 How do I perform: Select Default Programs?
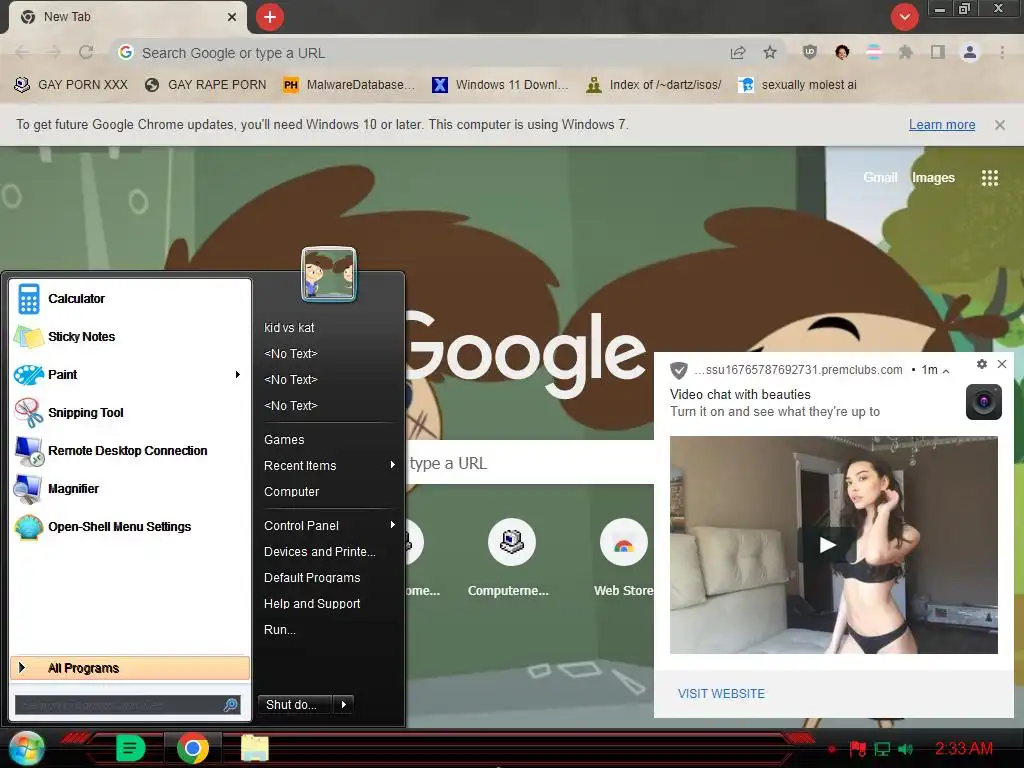tap(312, 578)
